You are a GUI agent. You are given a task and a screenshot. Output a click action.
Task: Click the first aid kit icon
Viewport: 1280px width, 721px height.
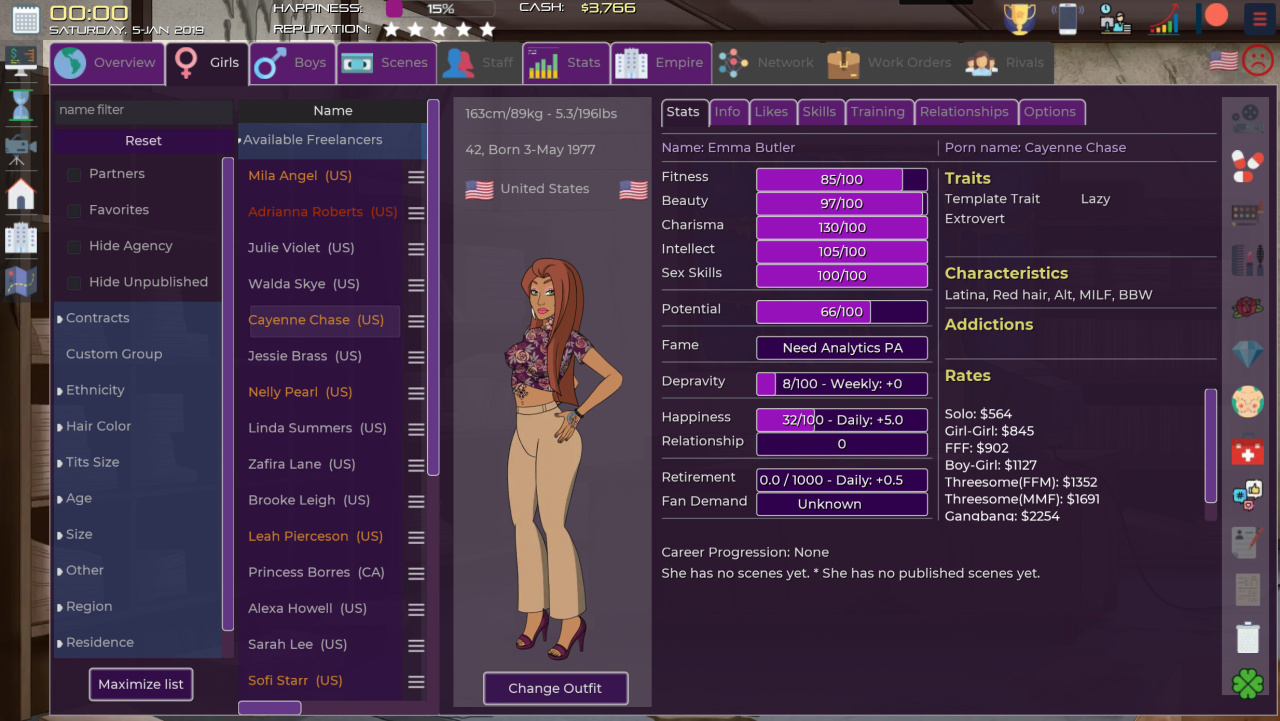click(x=1247, y=450)
